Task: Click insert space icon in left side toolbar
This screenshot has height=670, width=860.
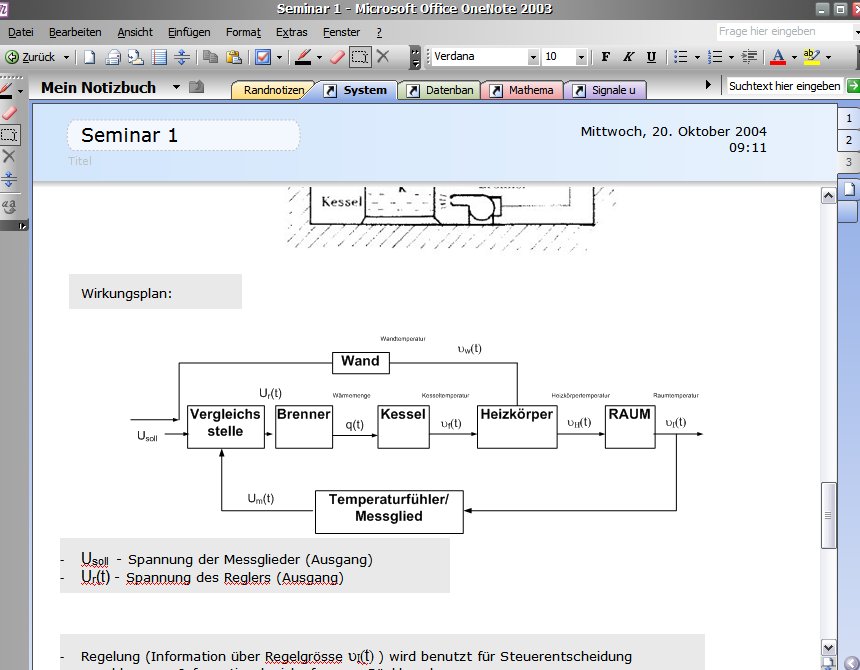Action: point(9,179)
